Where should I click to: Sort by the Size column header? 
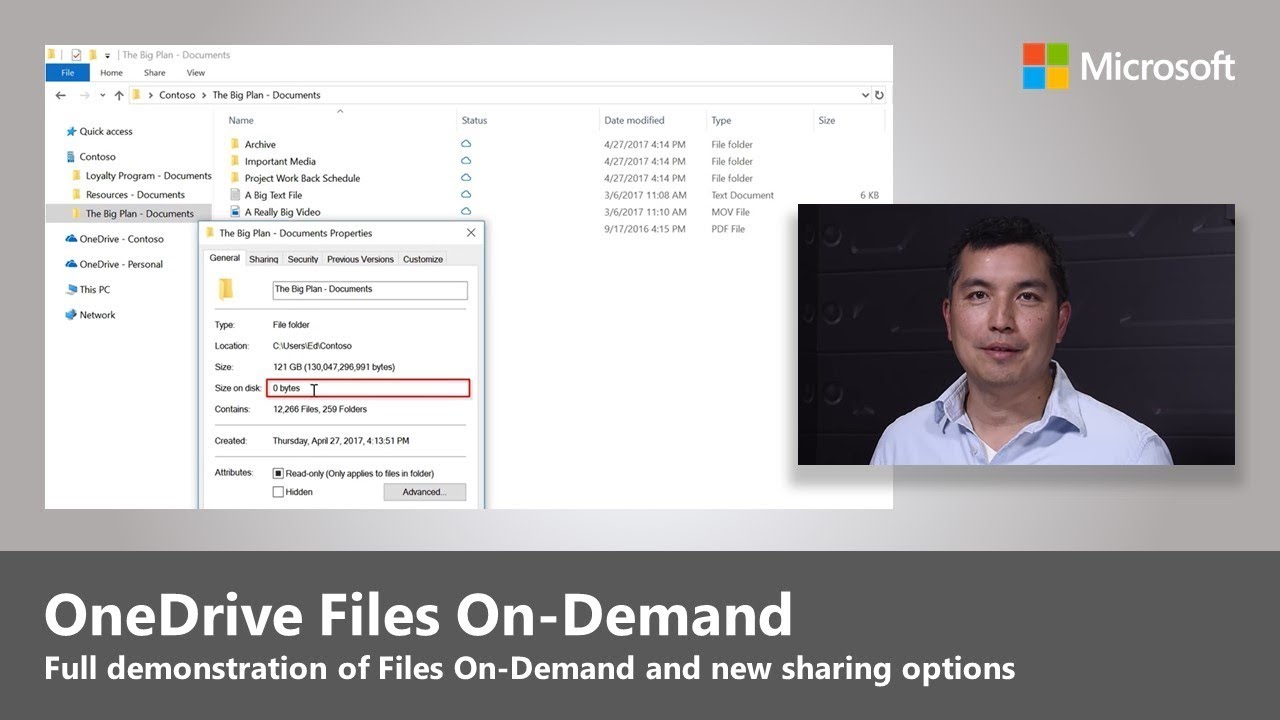tap(827, 121)
